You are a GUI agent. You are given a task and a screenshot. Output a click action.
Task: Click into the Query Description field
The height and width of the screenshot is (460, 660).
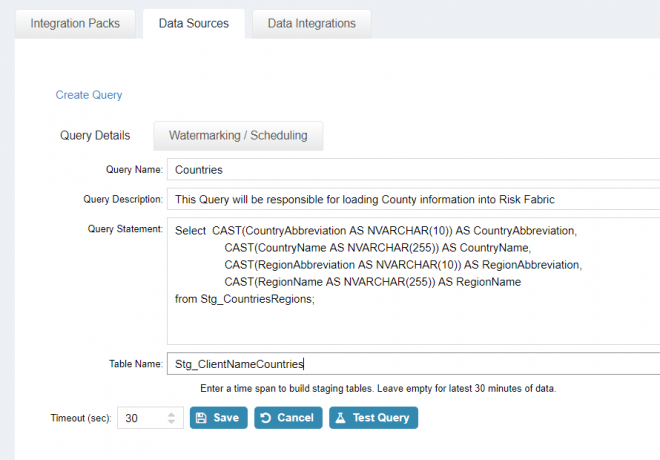(x=412, y=199)
